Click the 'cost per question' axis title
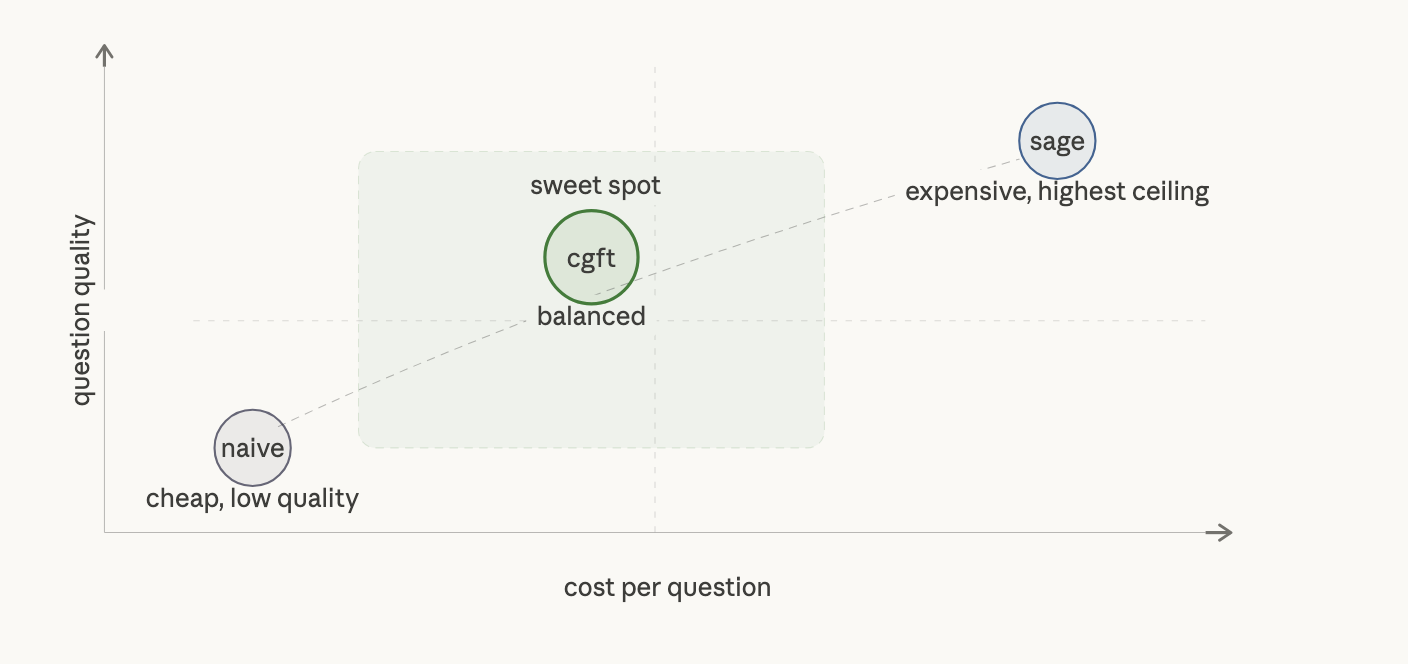The image size is (1408, 664). pyautogui.click(x=667, y=587)
